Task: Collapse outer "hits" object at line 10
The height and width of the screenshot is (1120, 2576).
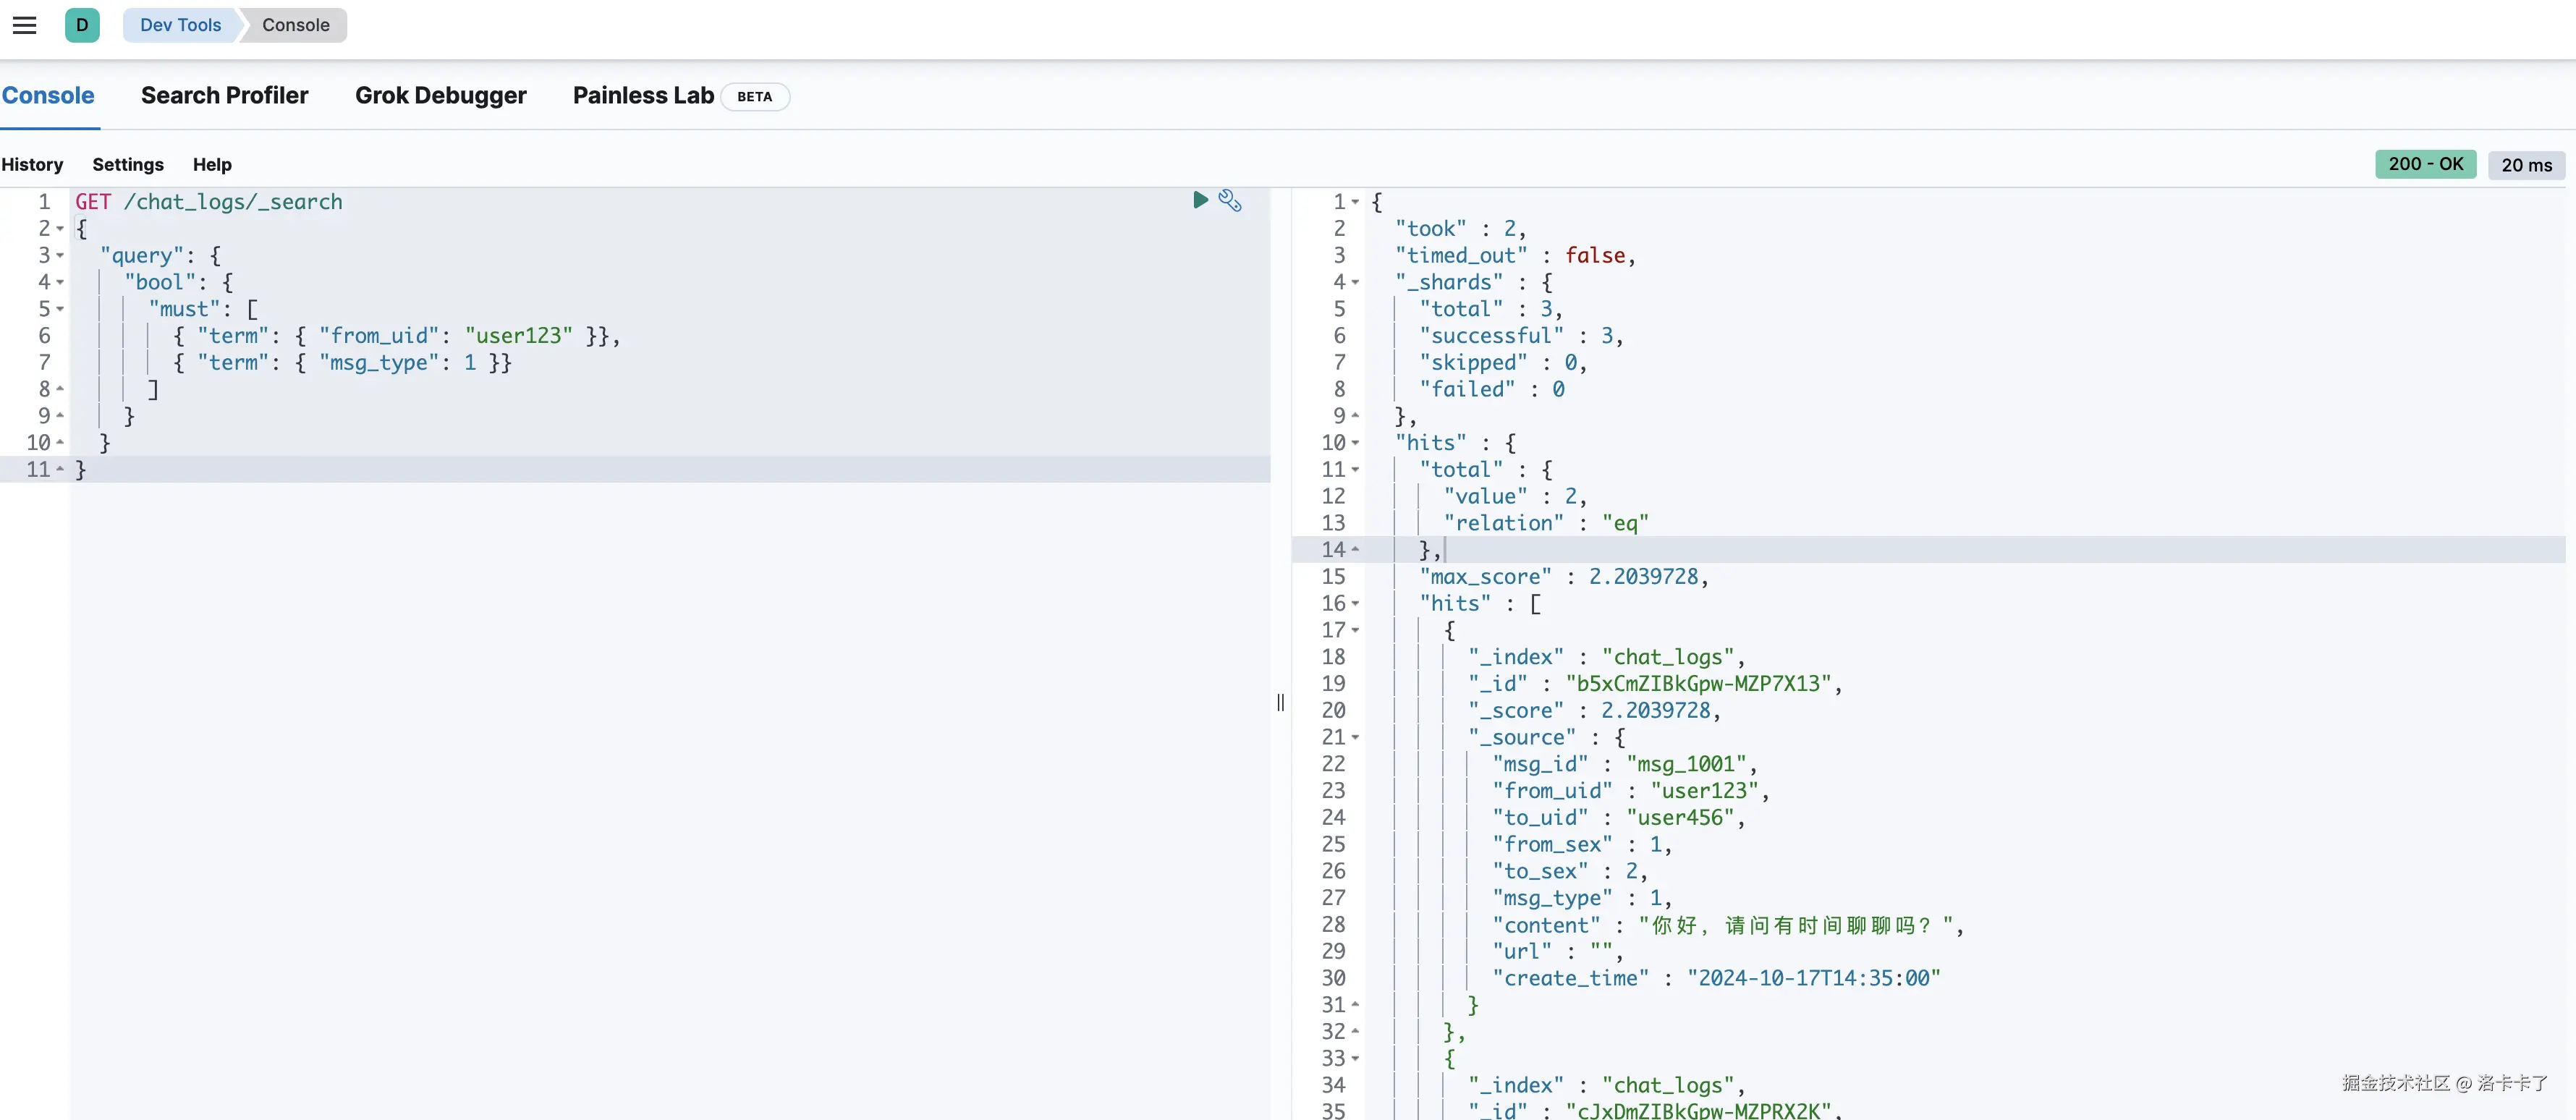Action: (1355, 443)
